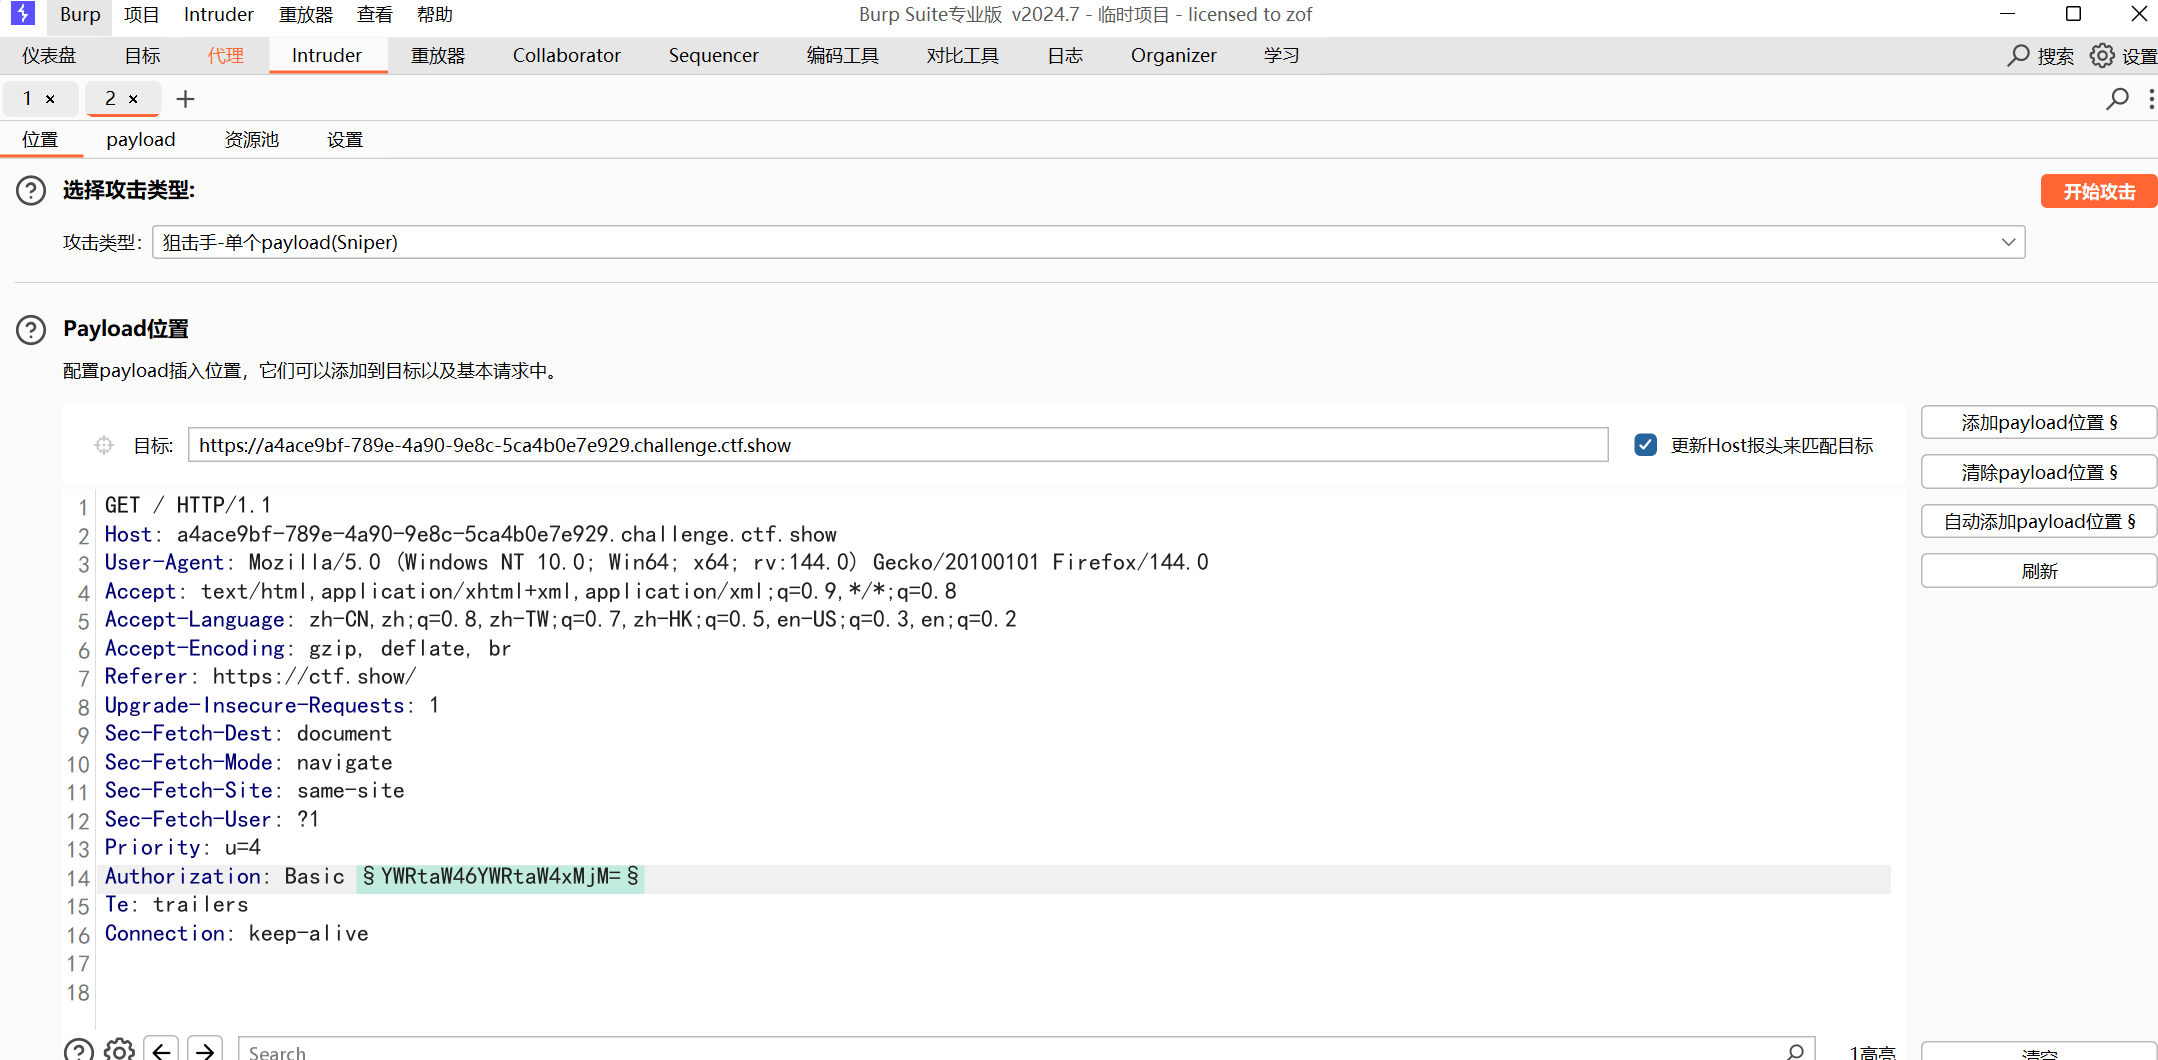Select the 位置 sub-tab
Image resolution: width=2158 pixels, height=1060 pixels.
point(41,140)
